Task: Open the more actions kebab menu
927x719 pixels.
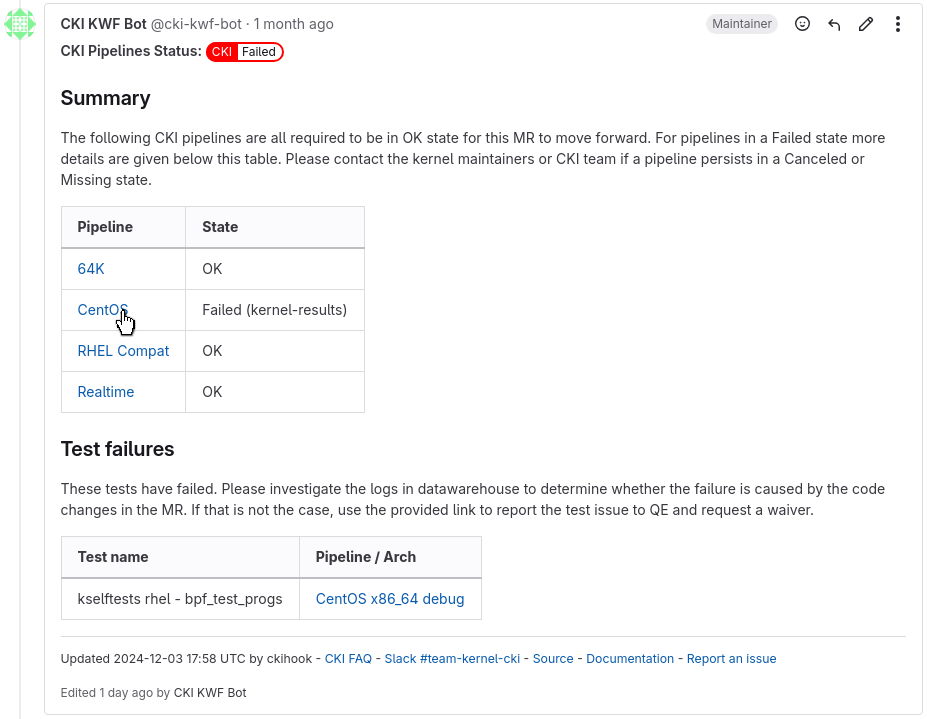Action: (898, 24)
